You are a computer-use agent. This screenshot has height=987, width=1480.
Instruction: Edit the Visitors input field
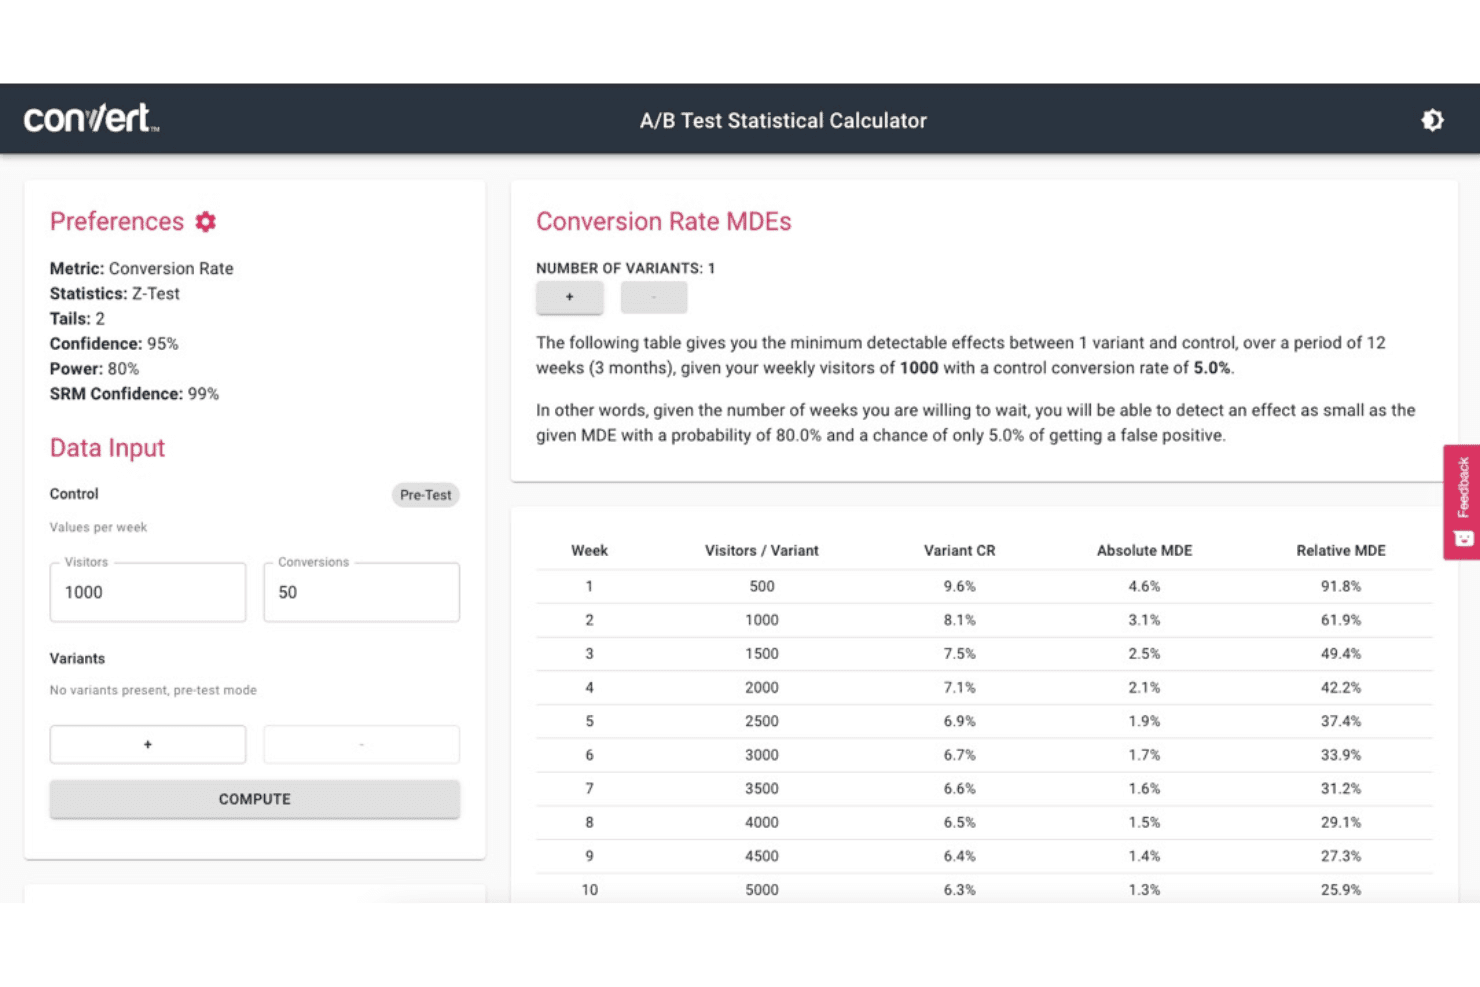pyautogui.click(x=148, y=592)
